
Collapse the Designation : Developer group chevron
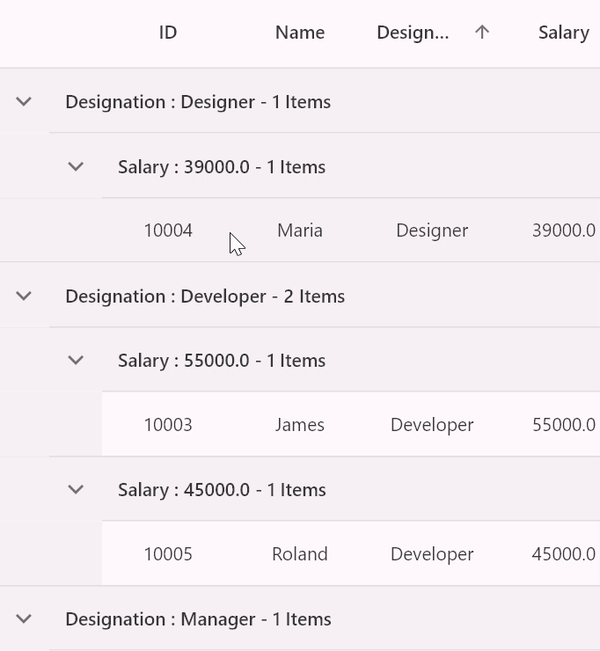pos(24,296)
